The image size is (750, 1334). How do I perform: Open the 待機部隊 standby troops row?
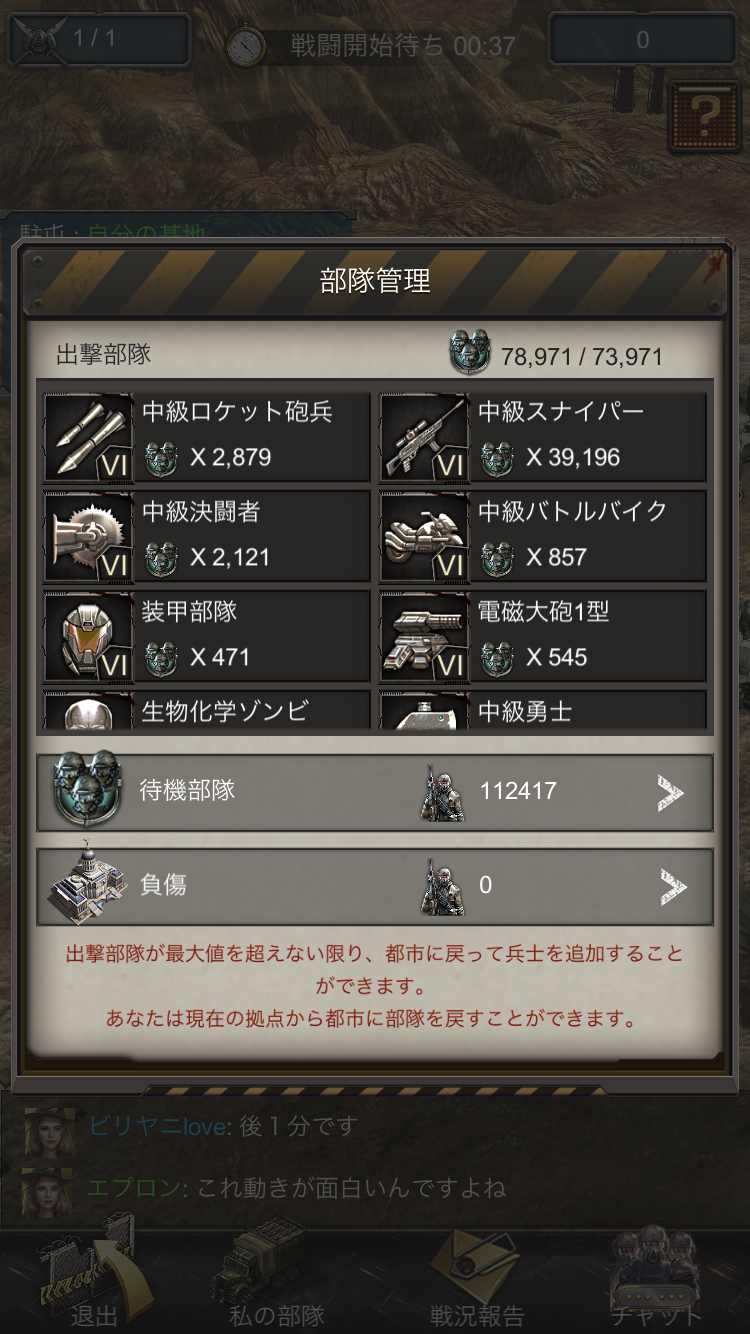(x=375, y=792)
